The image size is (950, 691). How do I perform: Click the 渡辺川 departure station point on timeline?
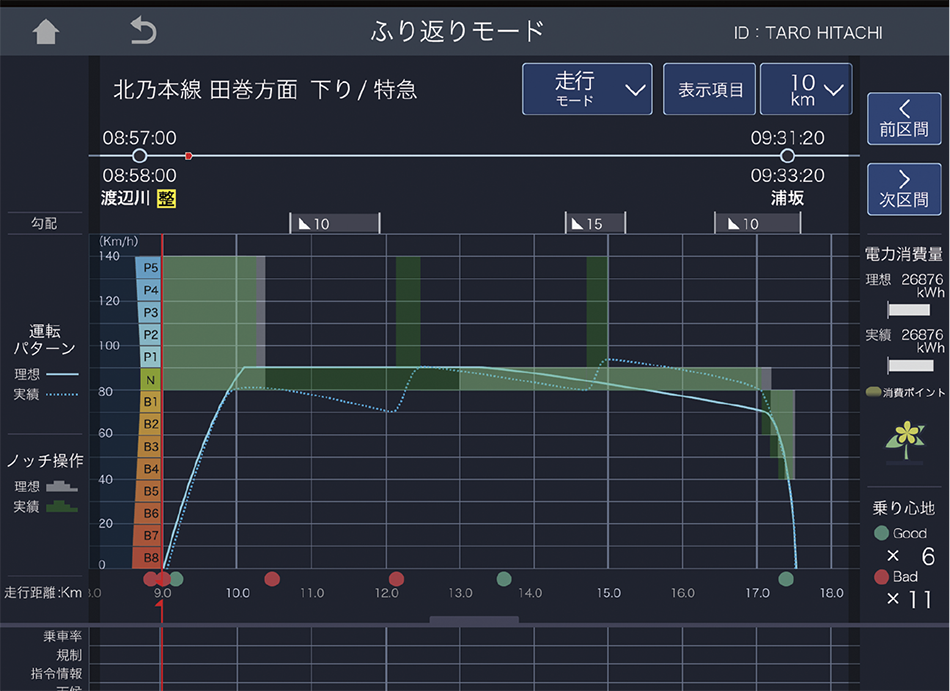pyautogui.click(x=140, y=156)
